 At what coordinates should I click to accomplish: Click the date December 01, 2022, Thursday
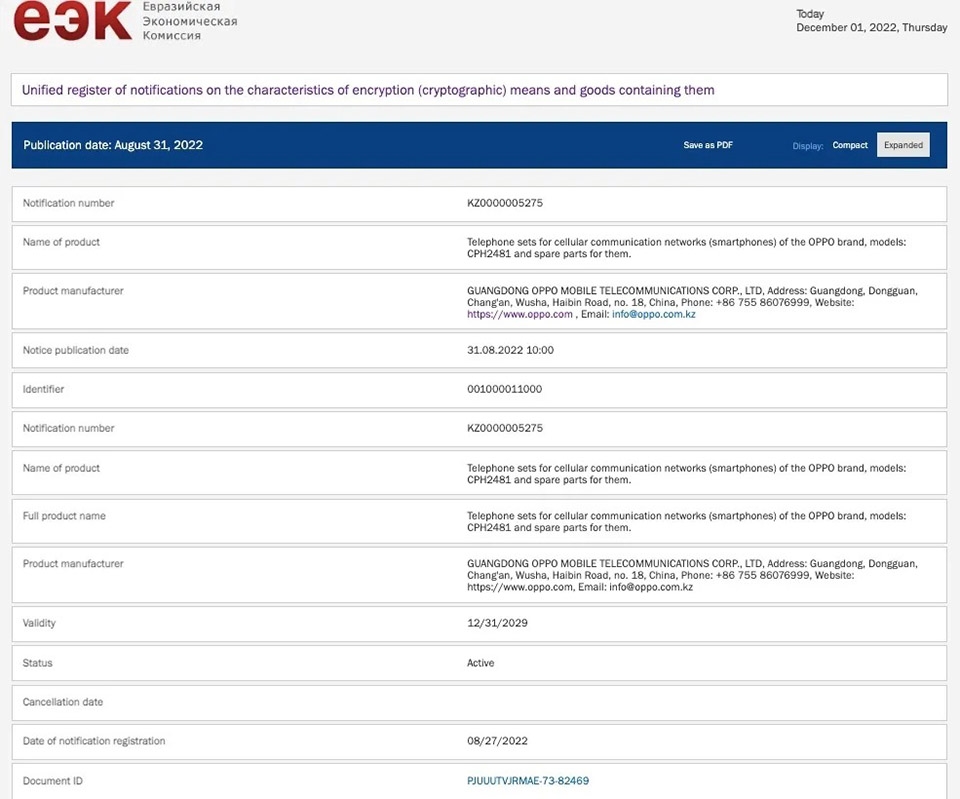point(872,28)
